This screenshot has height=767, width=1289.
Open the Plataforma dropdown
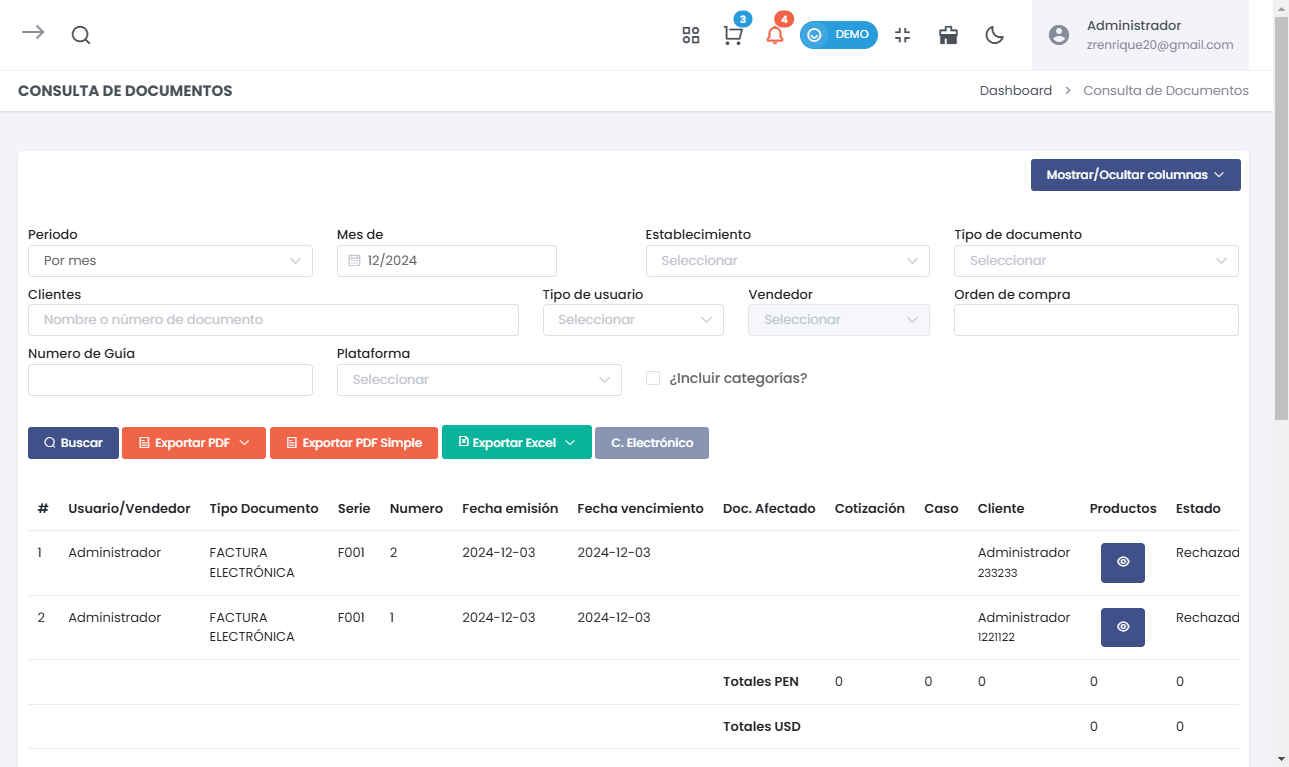tap(479, 380)
